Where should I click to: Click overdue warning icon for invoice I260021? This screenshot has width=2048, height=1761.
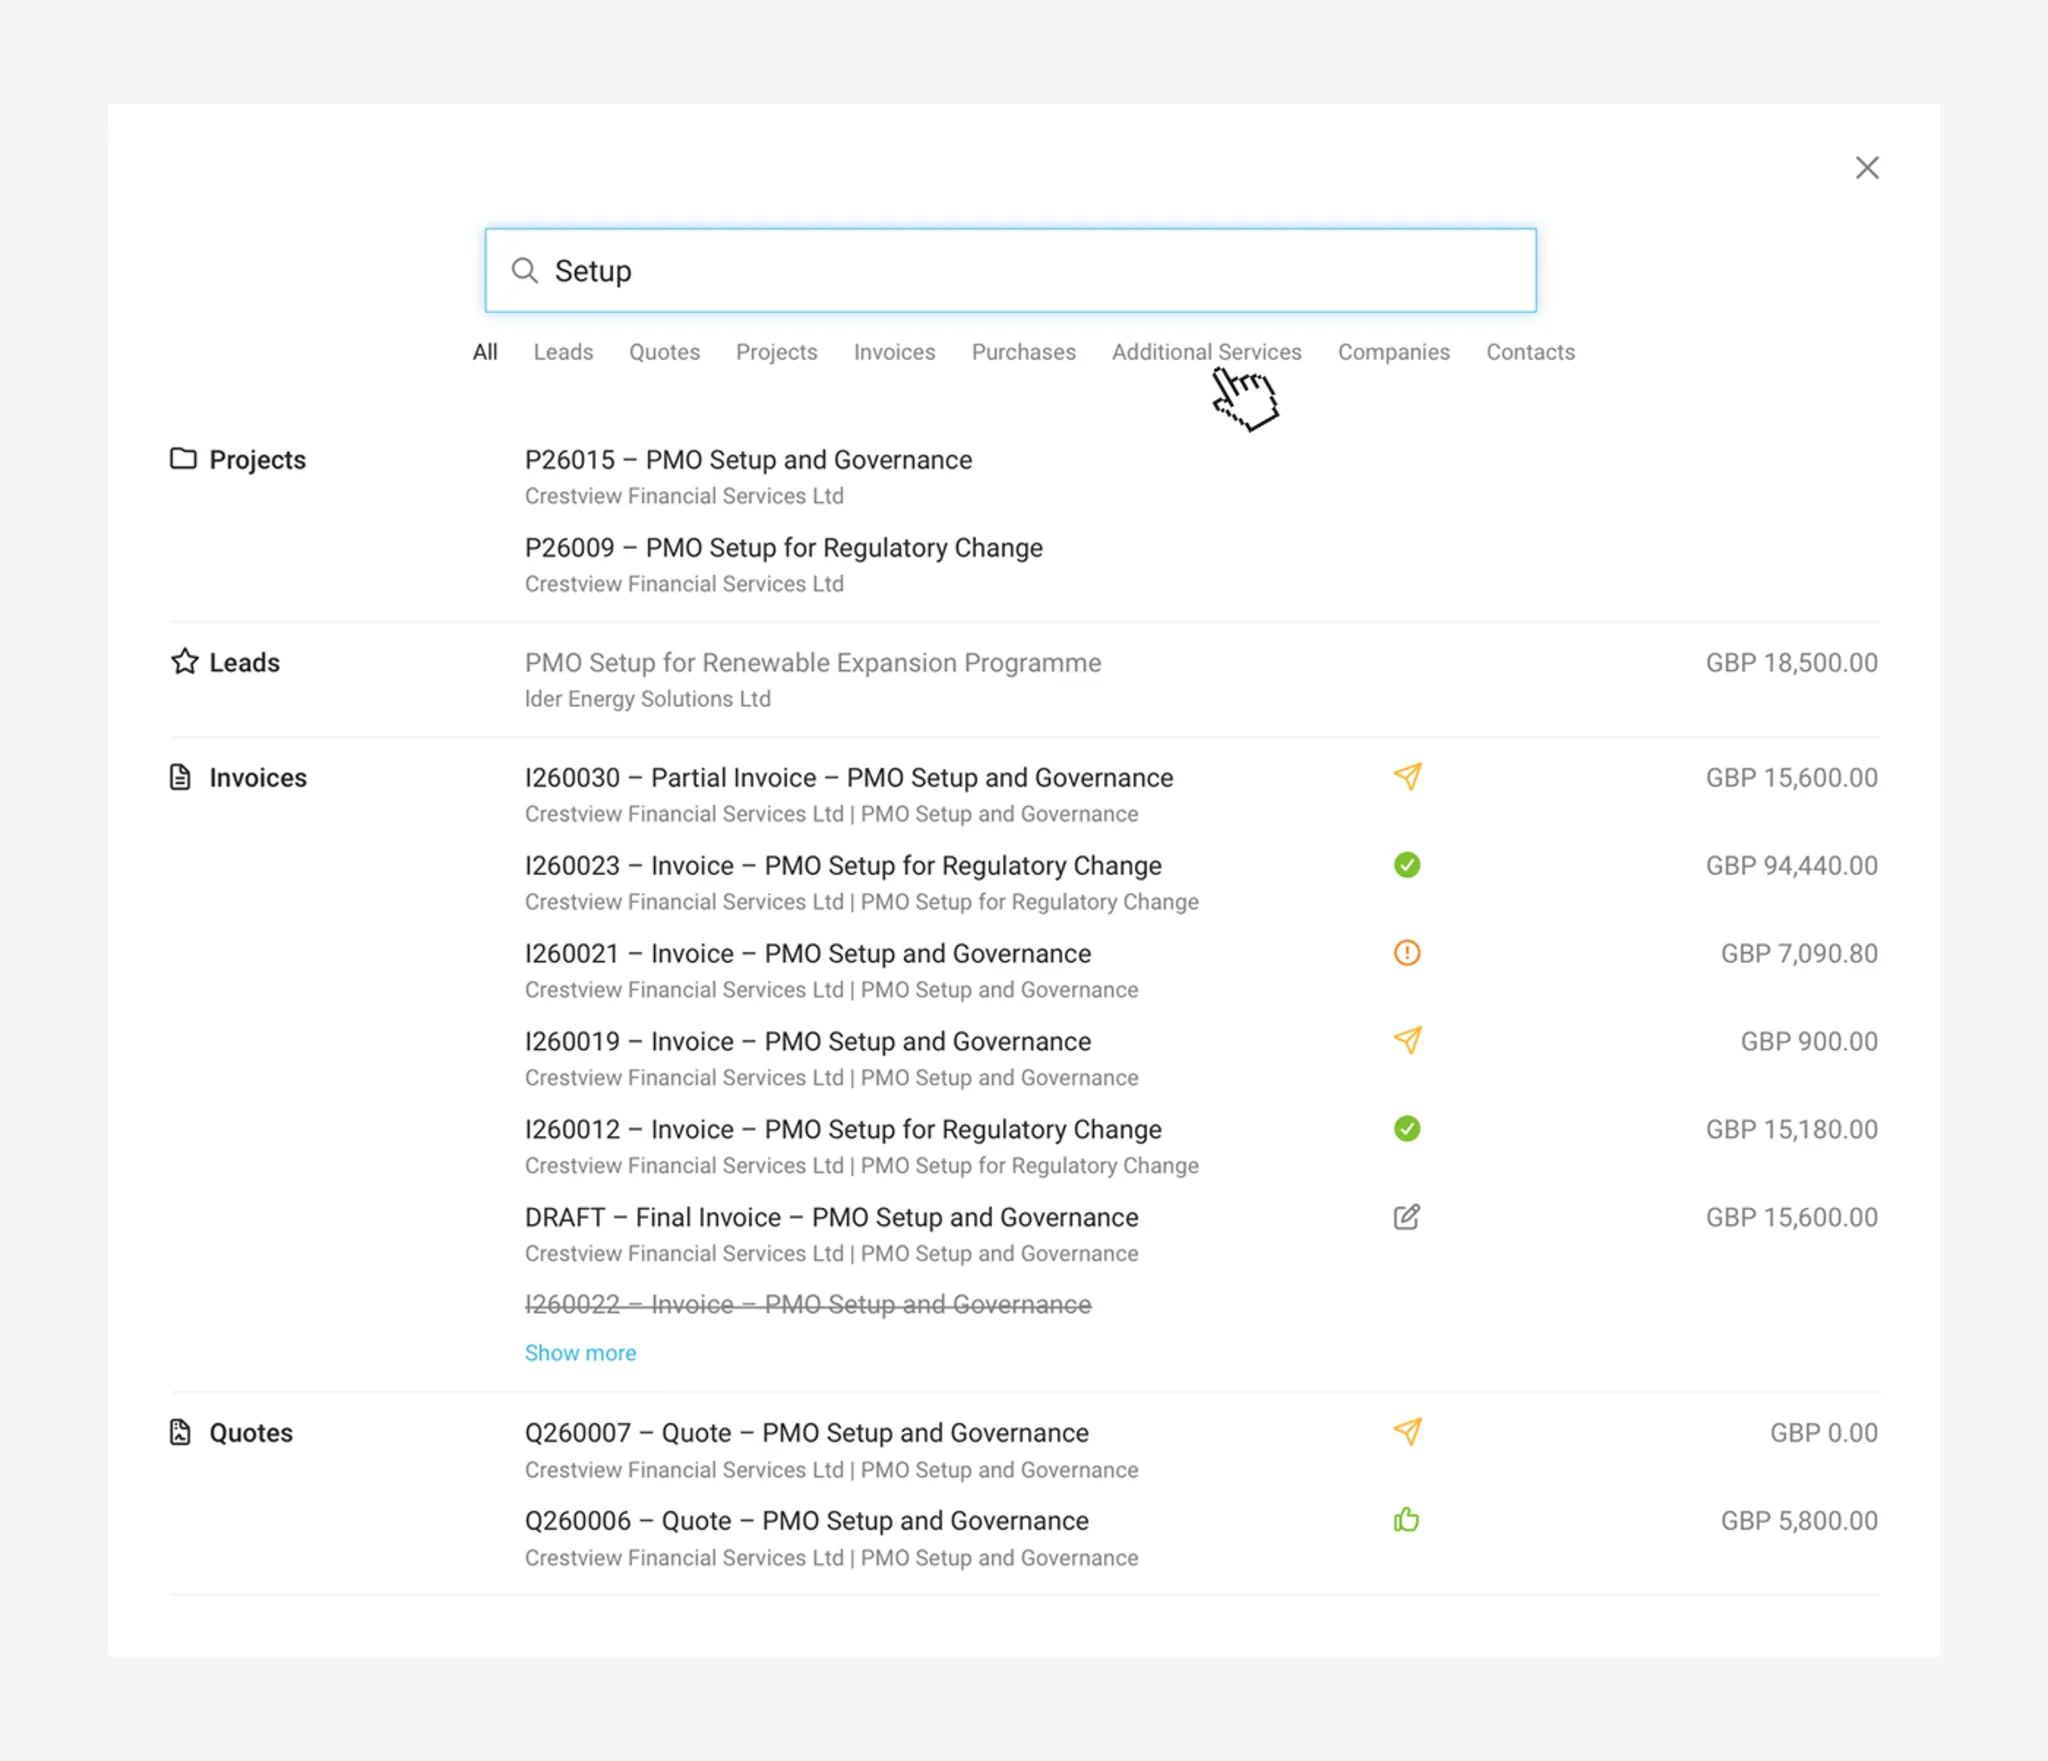coord(1407,953)
